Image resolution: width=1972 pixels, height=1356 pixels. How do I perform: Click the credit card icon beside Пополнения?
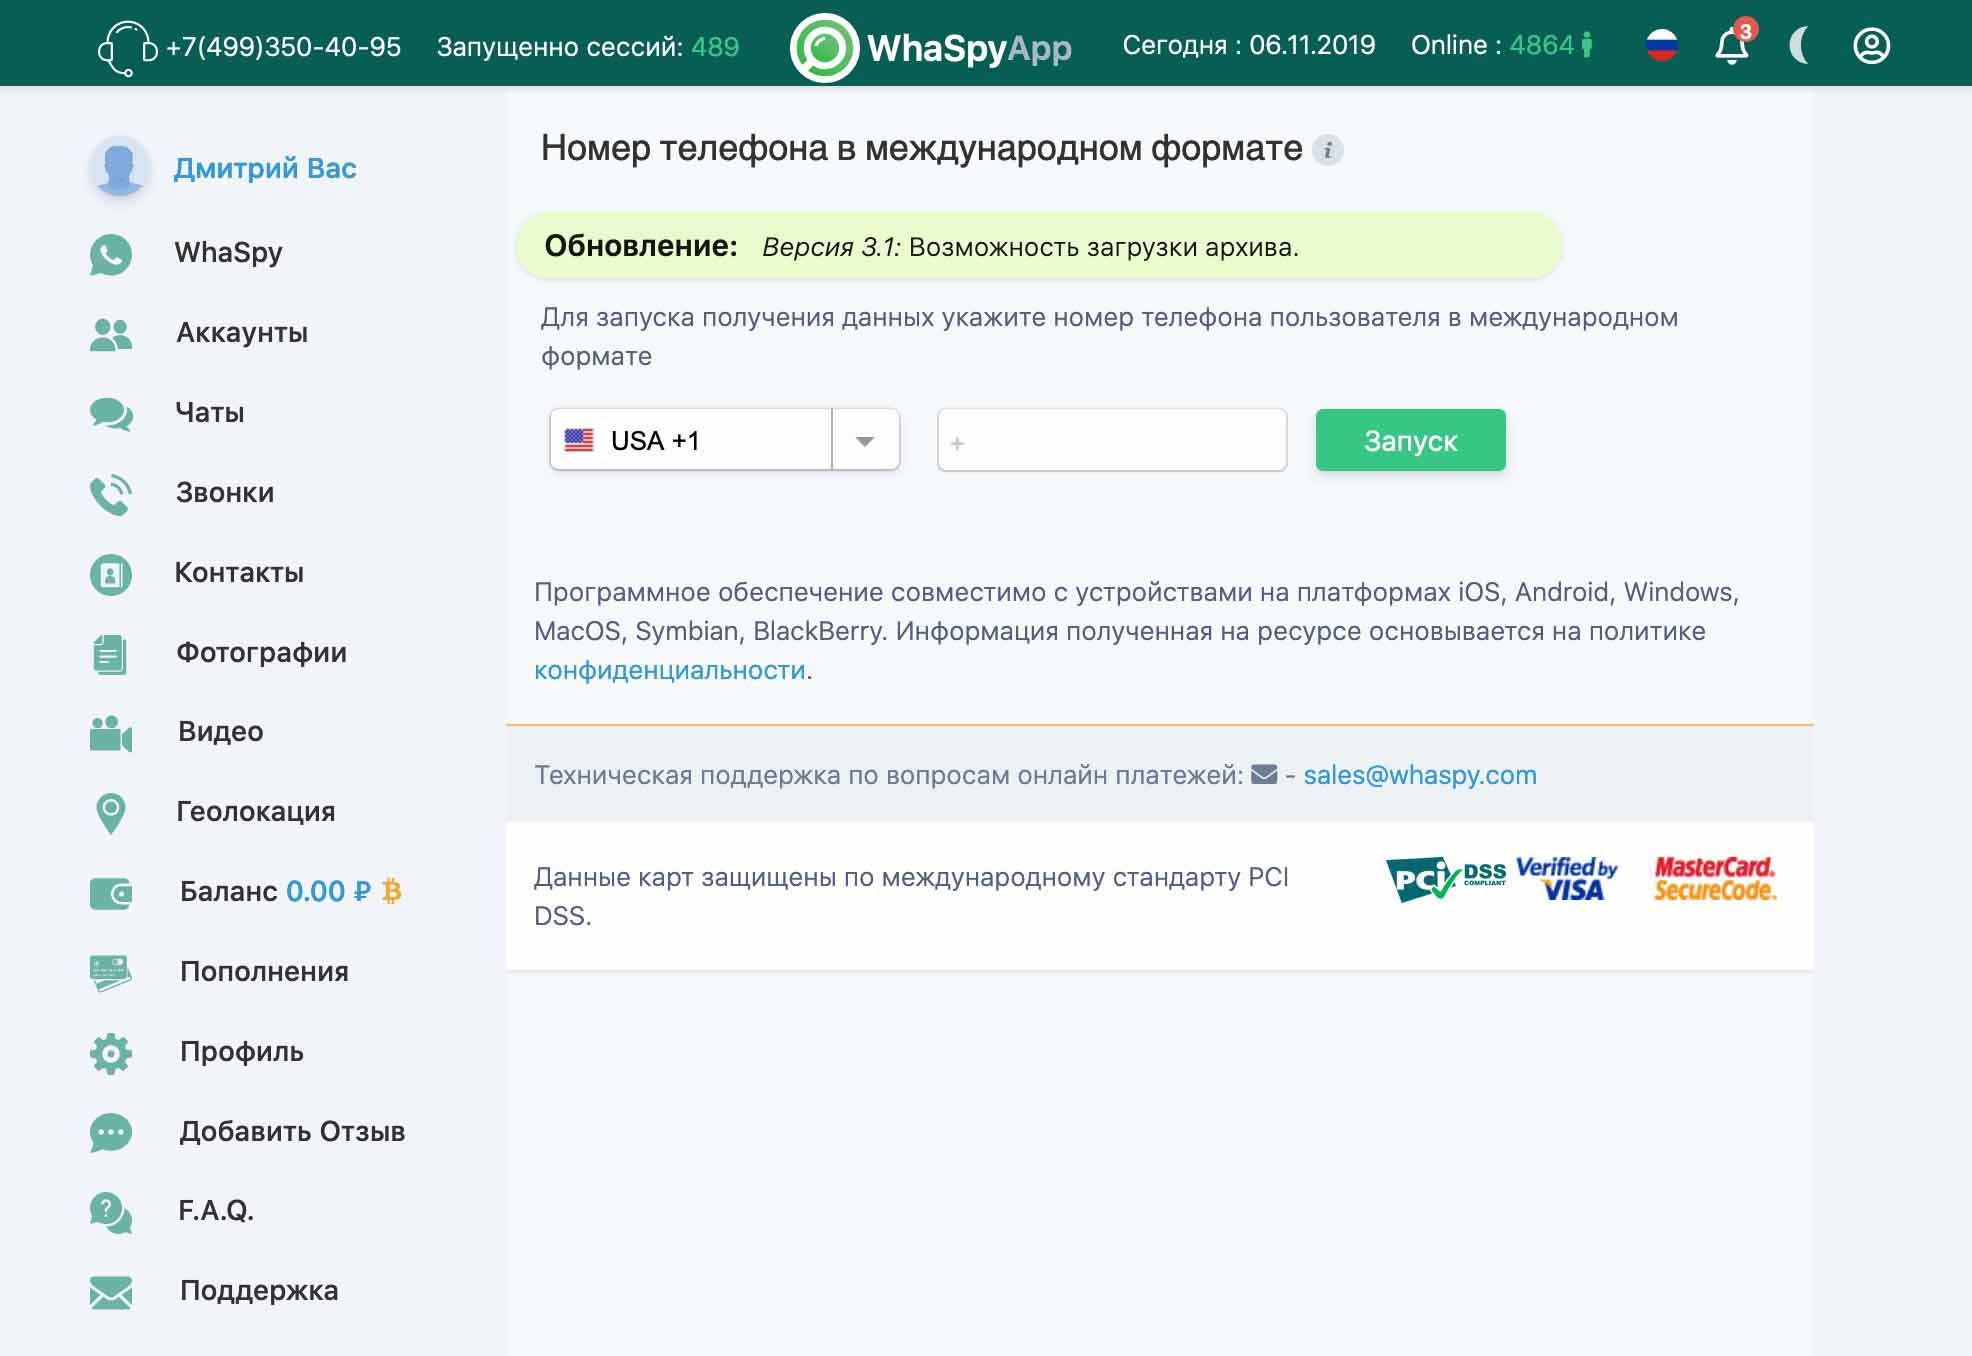coord(111,973)
